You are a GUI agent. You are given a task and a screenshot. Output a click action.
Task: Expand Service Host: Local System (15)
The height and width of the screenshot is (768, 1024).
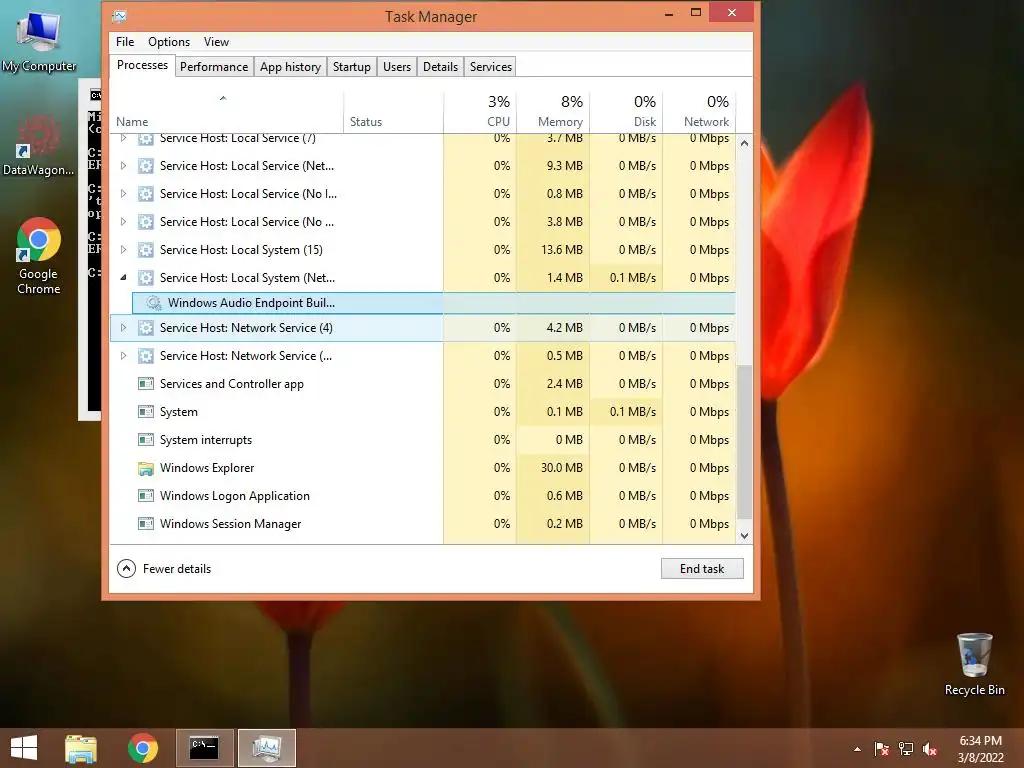click(123, 250)
